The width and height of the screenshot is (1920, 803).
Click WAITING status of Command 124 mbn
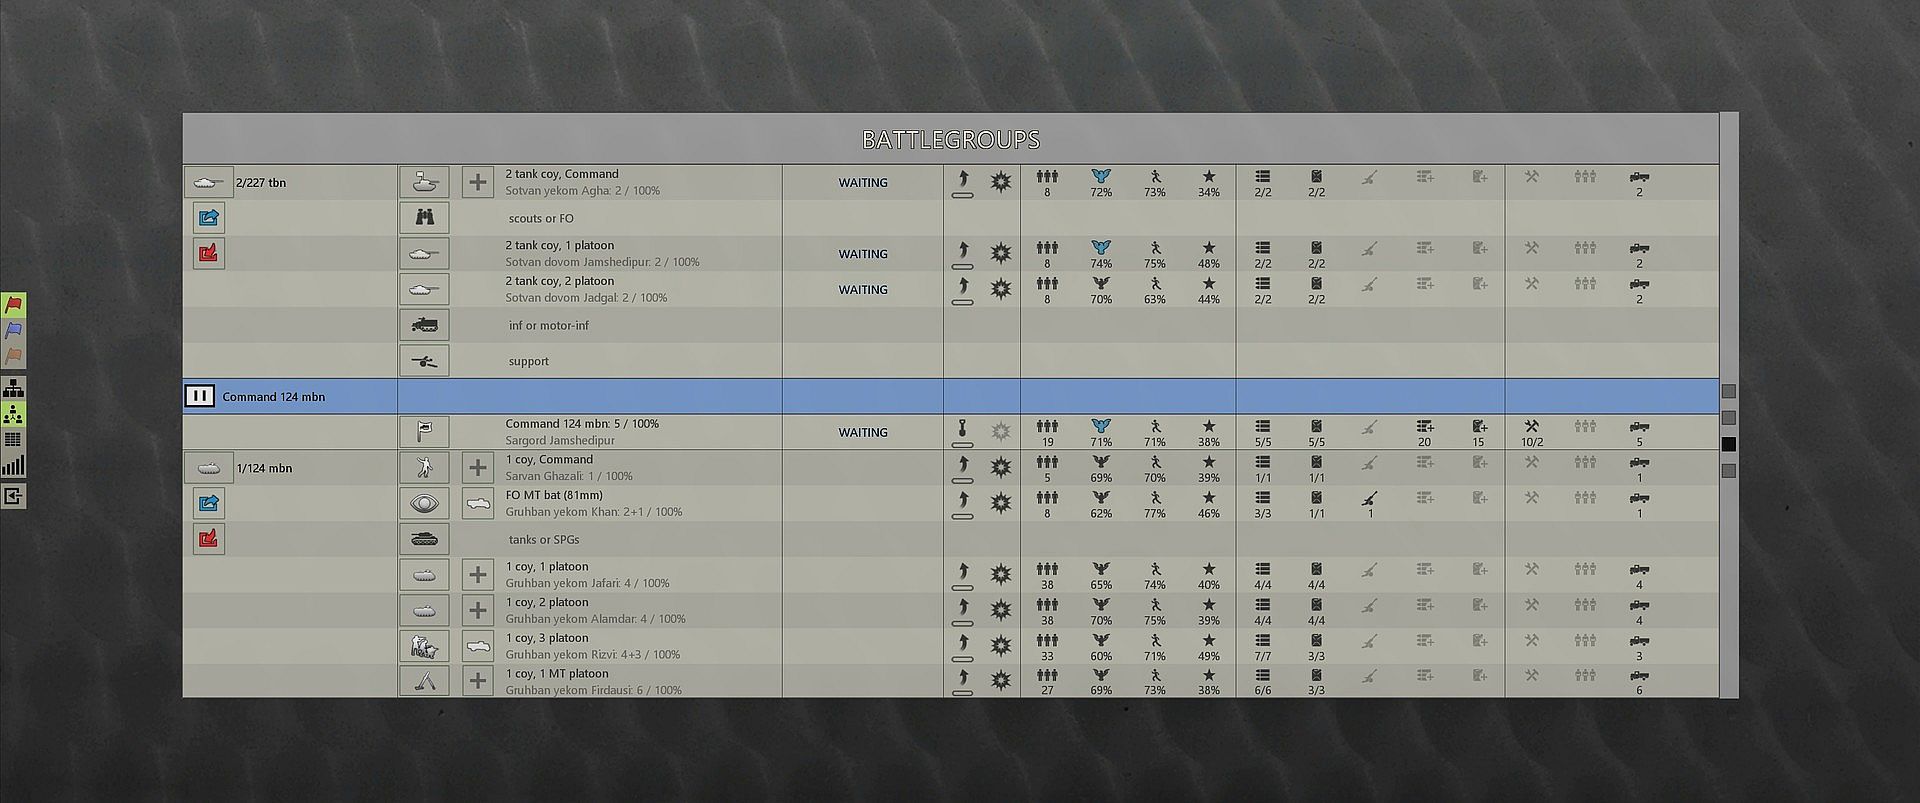click(x=863, y=432)
